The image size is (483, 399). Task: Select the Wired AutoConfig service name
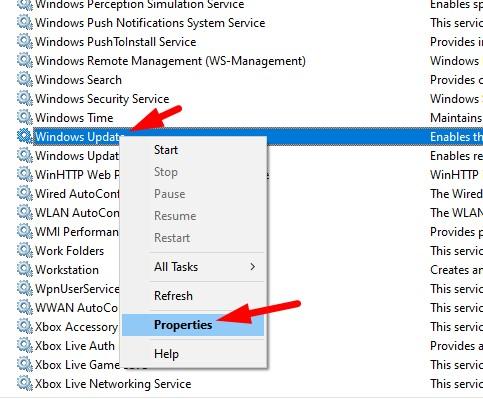[x=77, y=194]
